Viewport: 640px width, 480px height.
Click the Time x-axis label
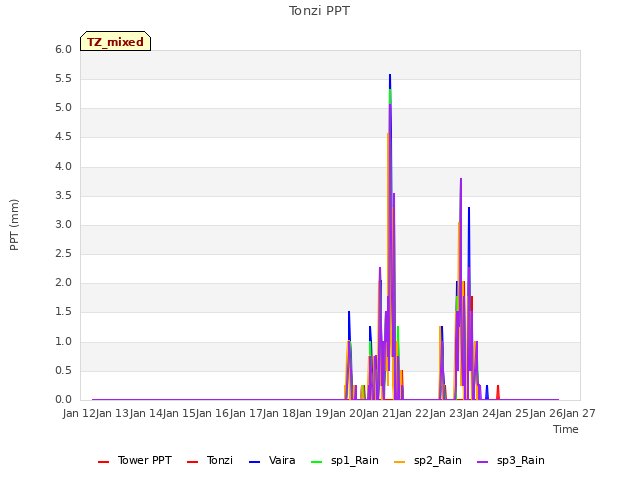point(566,429)
